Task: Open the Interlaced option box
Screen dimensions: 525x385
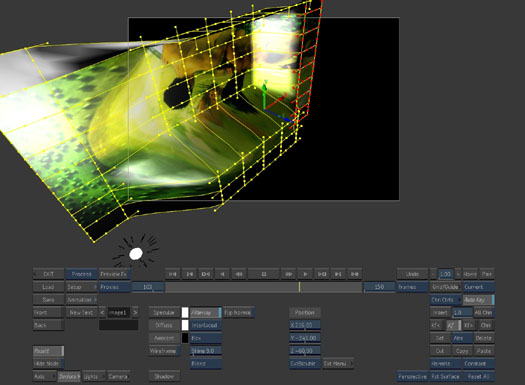Action: tap(206, 325)
